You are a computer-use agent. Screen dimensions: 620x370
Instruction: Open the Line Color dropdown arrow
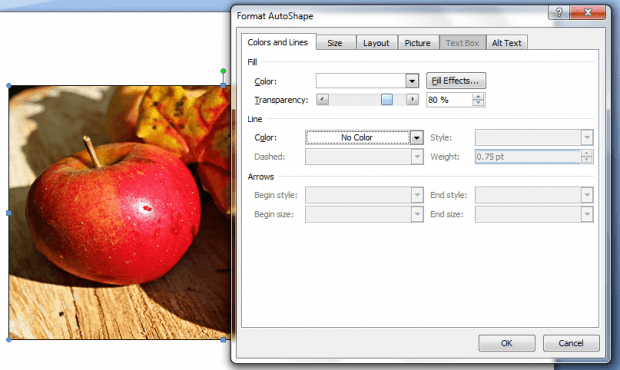417,138
